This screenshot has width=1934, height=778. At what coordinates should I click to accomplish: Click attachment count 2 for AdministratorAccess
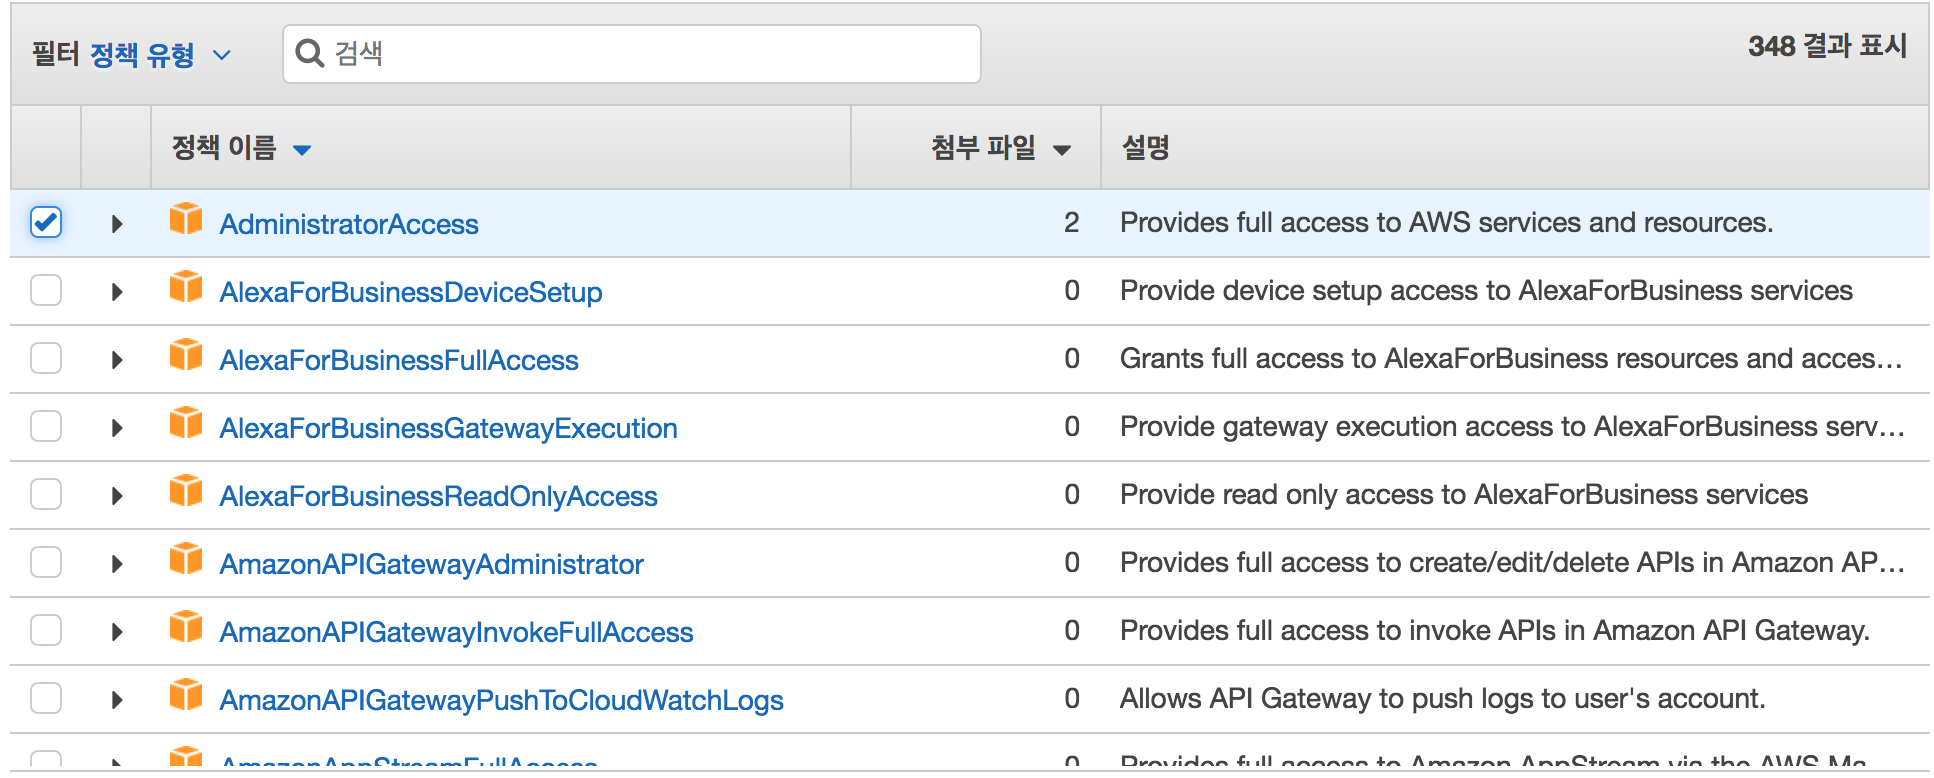point(1072,222)
